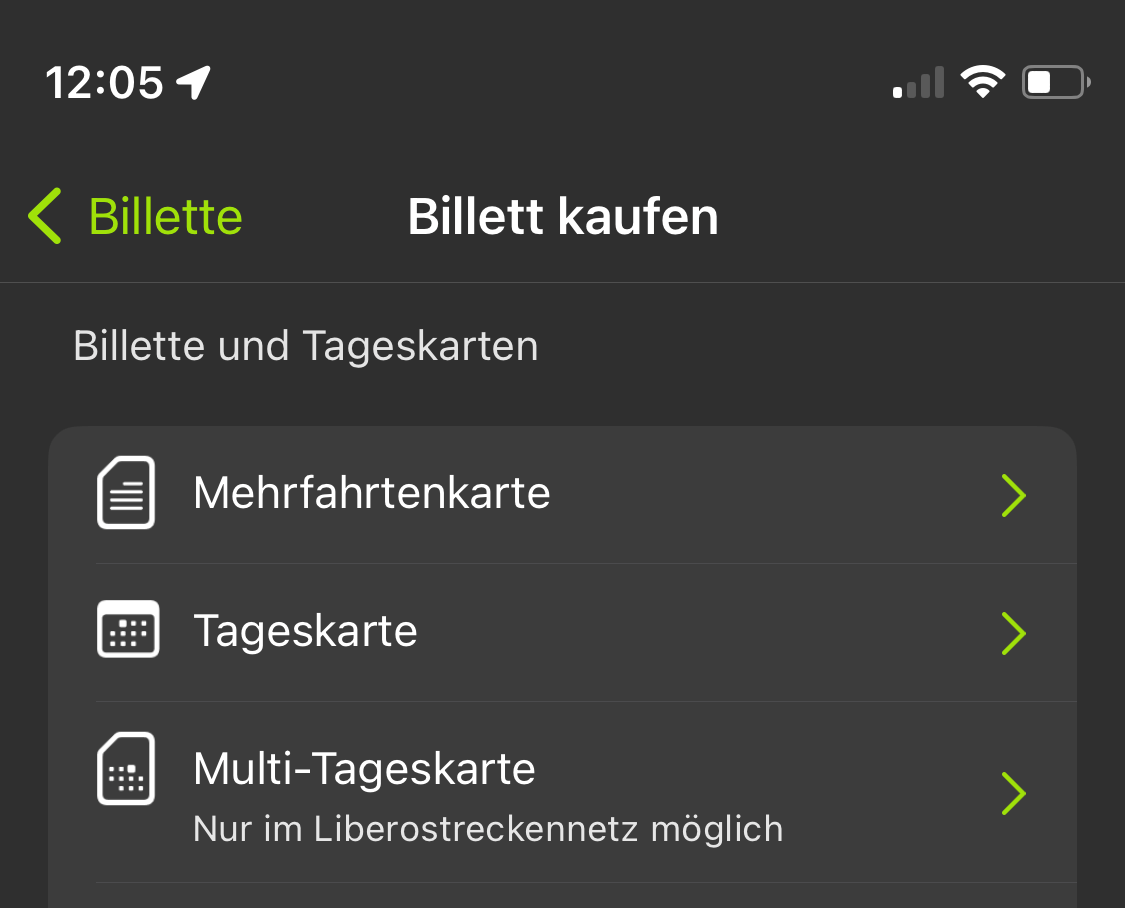The height and width of the screenshot is (908, 1125).
Task: Tap the Multi-Tageskarte card icon
Action: 126,769
